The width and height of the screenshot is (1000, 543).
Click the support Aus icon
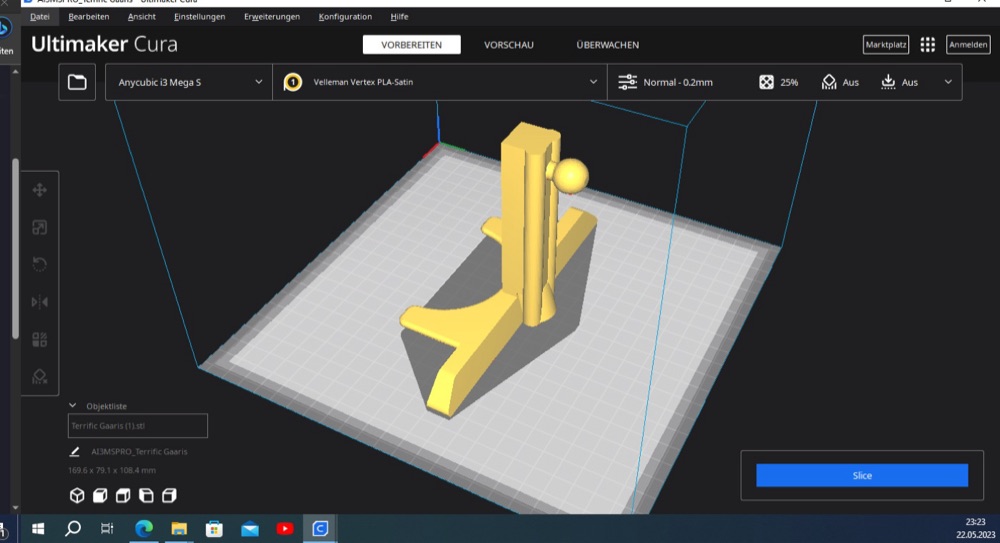pyautogui.click(x=829, y=82)
